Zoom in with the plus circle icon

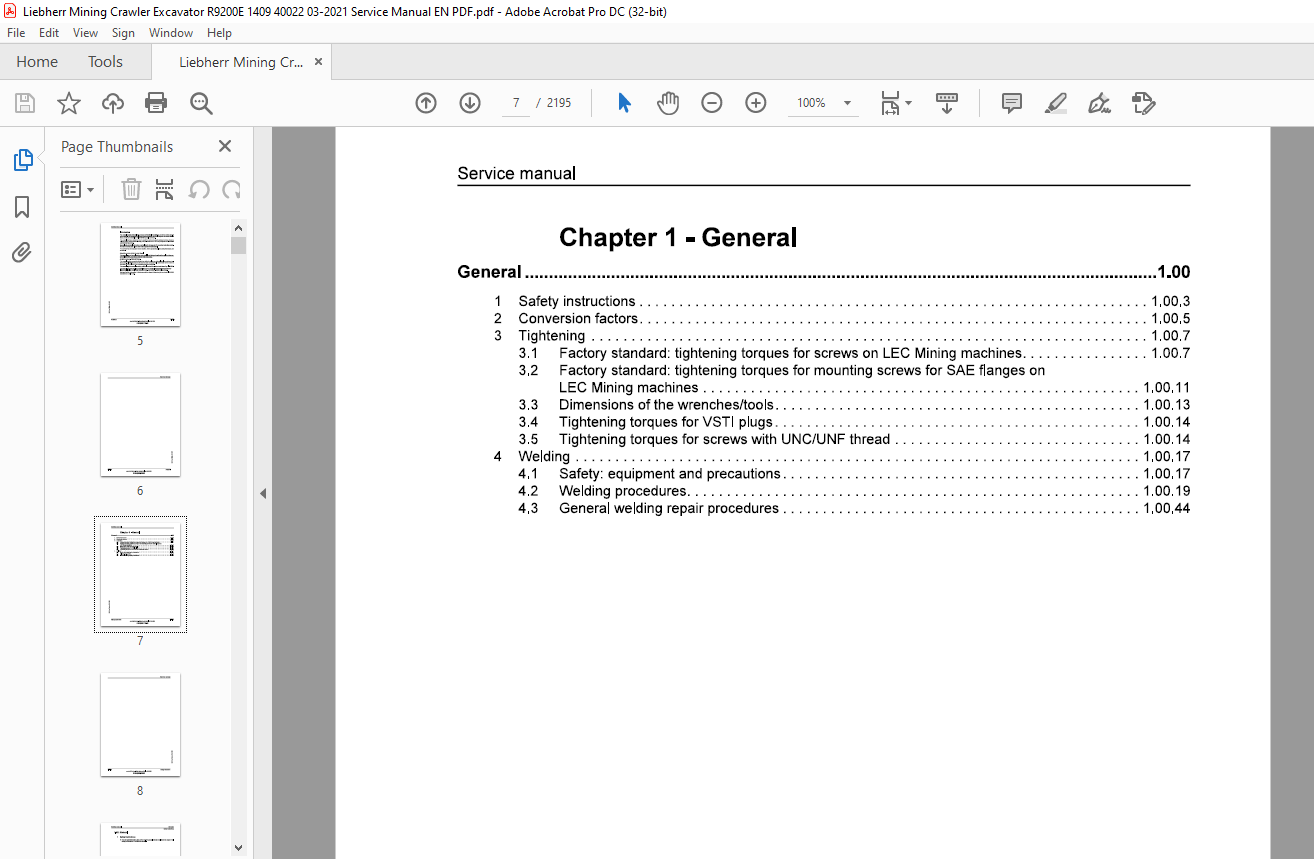tap(756, 103)
